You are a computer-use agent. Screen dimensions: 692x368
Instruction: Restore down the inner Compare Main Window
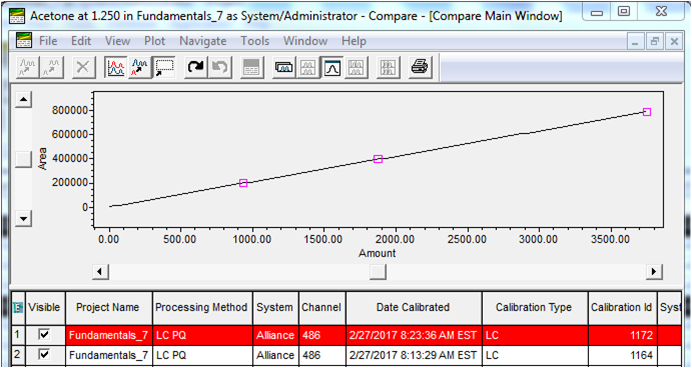(x=655, y=42)
